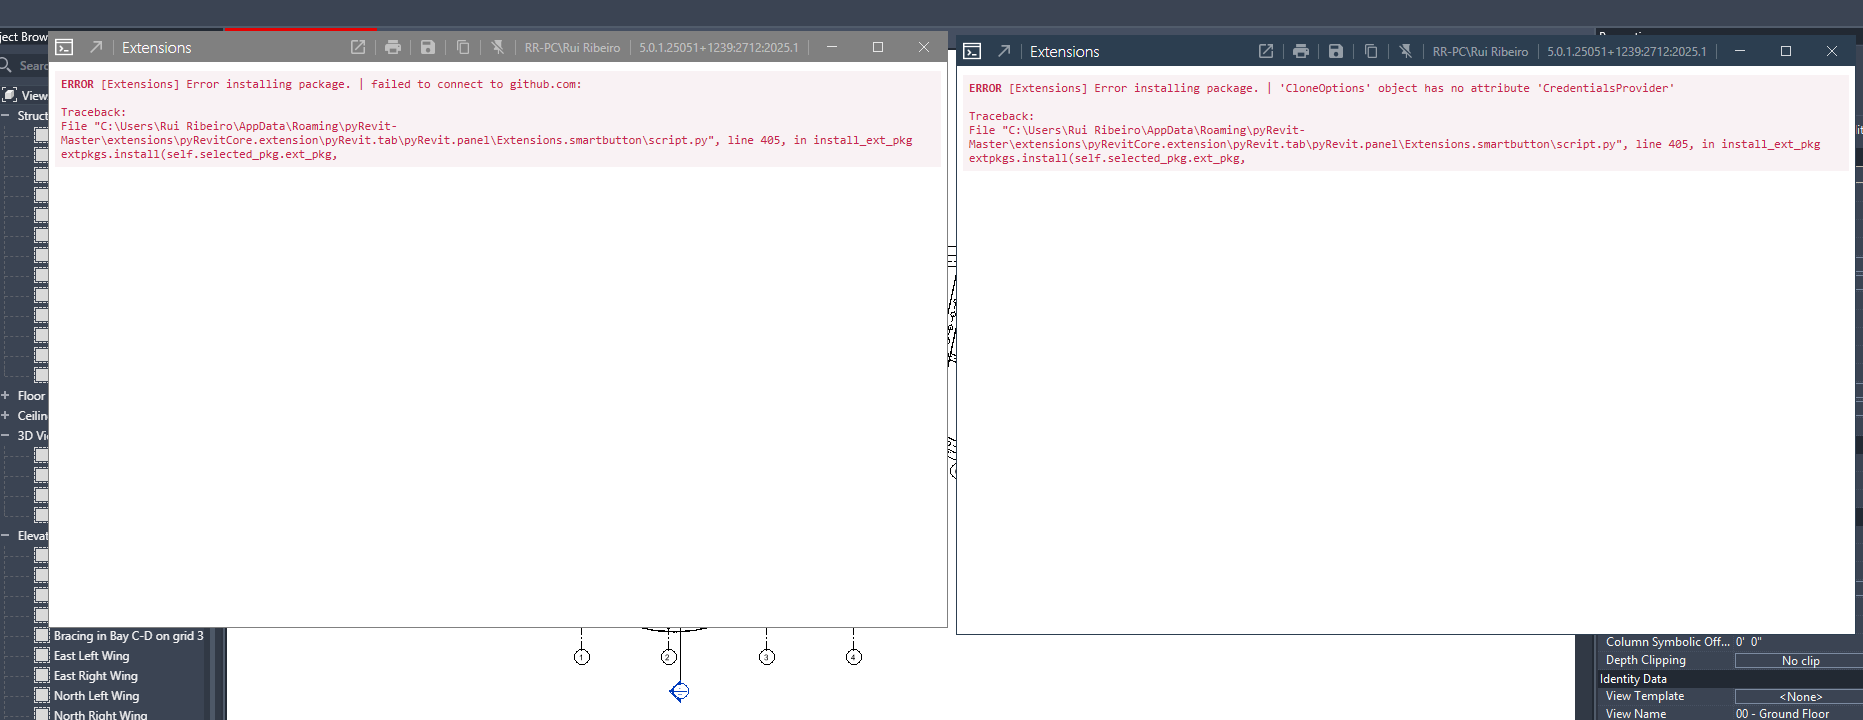Viewport: 1863px width, 720px height.
Task: Click the No clip Depth Clipping button
Action: (x=1799, y=661)
